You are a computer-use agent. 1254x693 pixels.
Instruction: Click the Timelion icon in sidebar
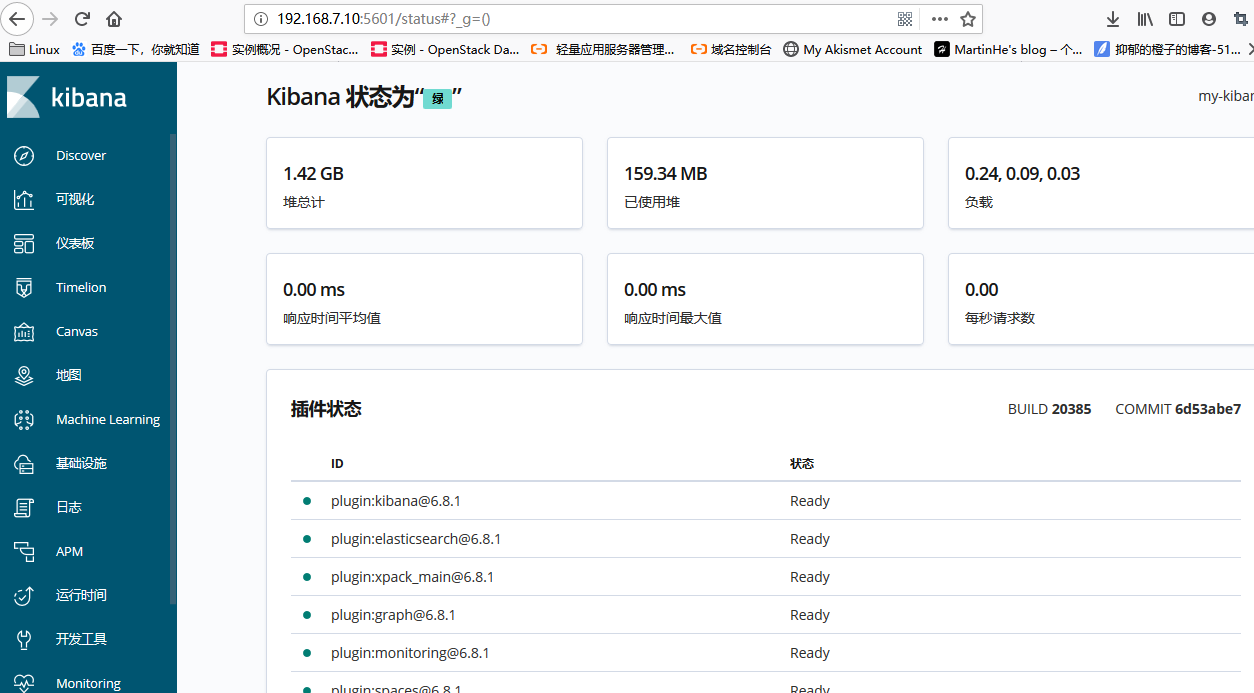24,288
